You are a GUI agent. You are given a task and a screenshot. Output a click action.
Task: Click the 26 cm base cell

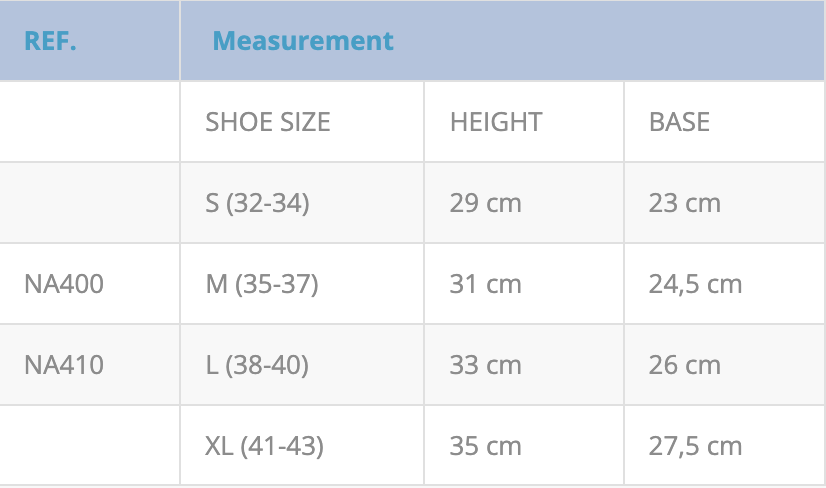684,365
